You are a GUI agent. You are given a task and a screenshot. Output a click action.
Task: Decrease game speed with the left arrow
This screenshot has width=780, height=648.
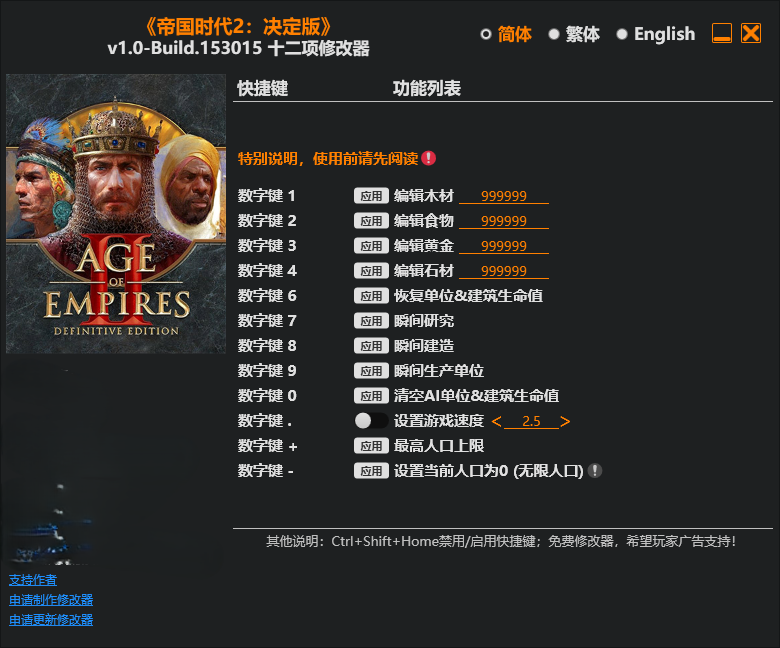point(496,422)
